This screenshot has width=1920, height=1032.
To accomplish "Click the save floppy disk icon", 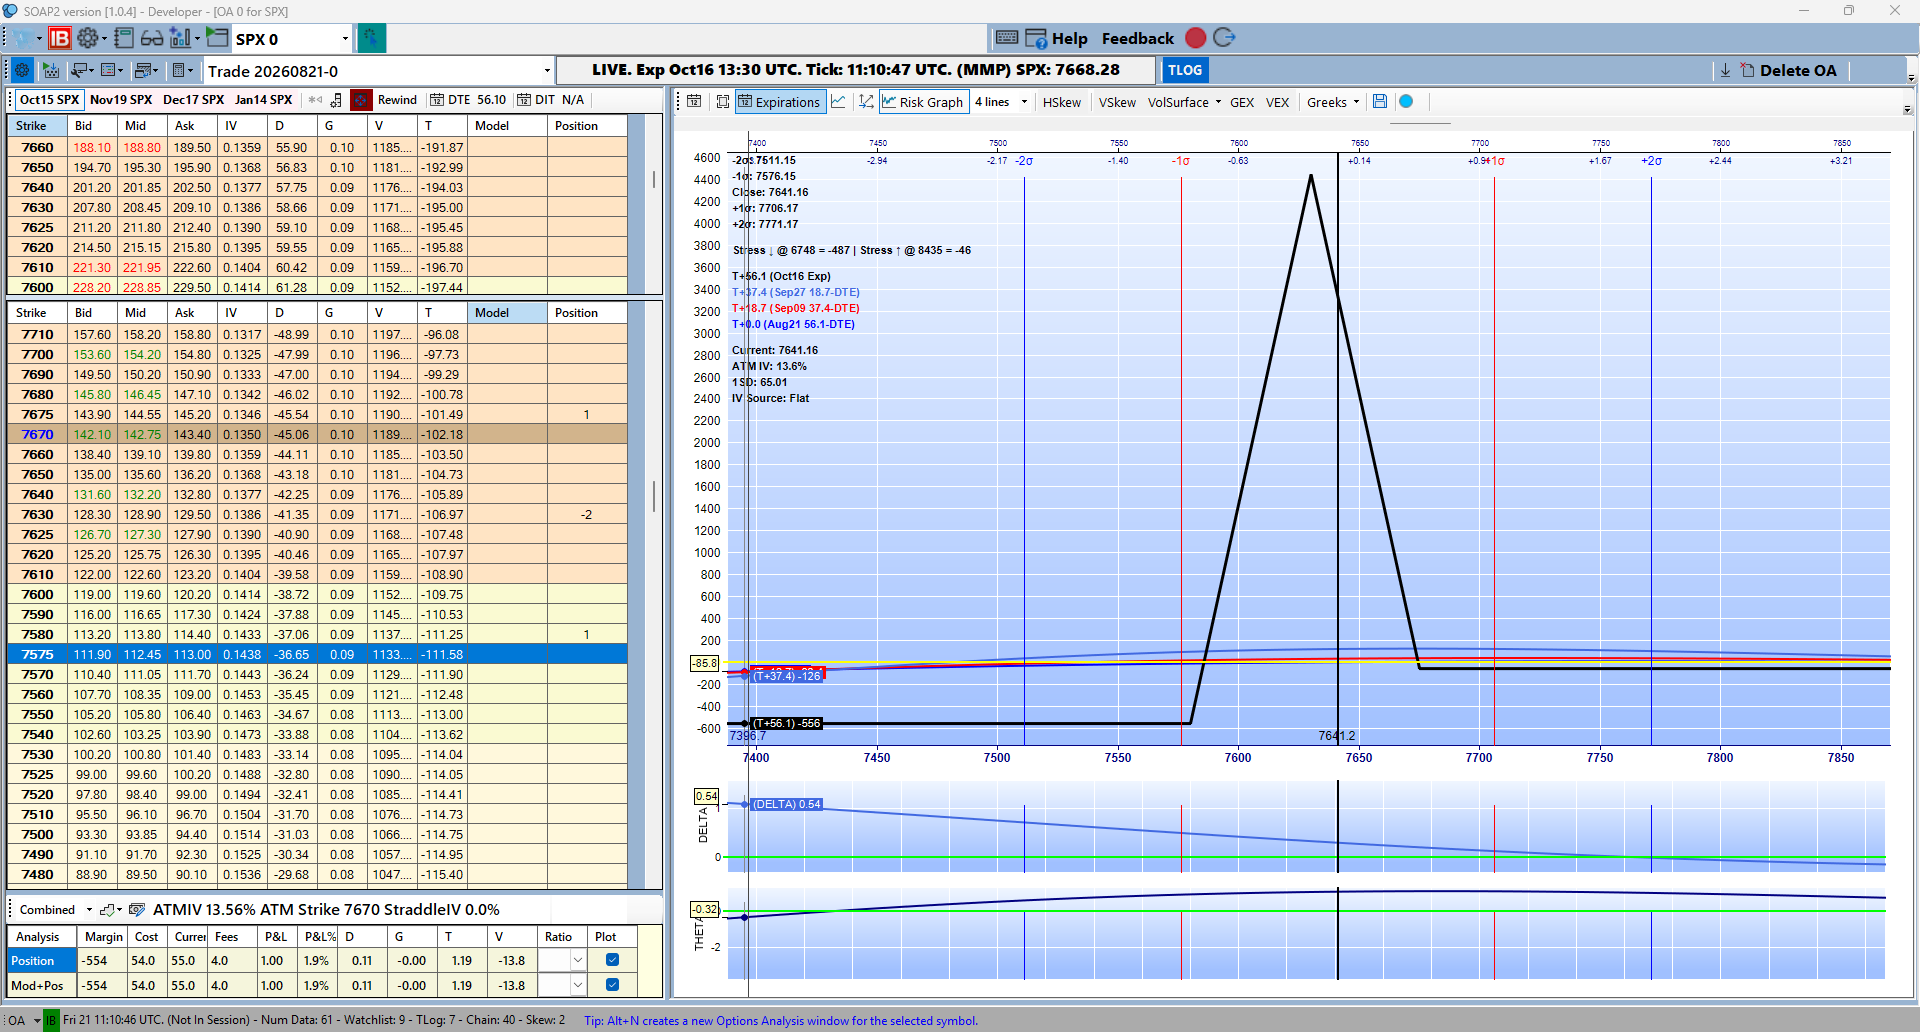I will pos(1380,101).
